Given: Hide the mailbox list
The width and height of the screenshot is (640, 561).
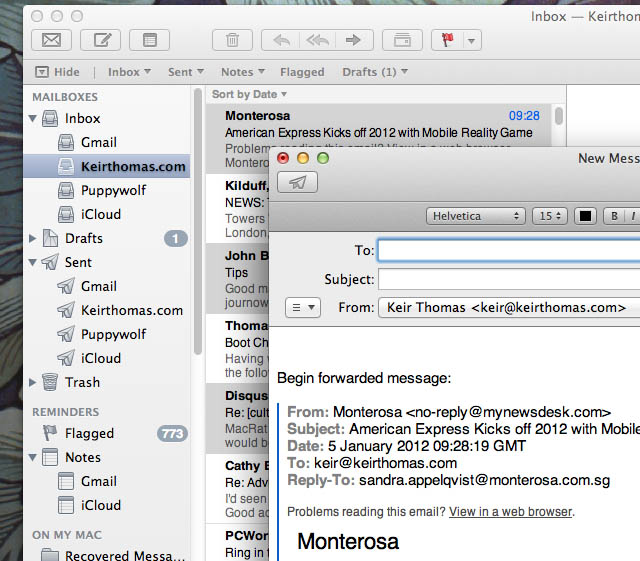Looking at the screenshot, I should [58, 72].
